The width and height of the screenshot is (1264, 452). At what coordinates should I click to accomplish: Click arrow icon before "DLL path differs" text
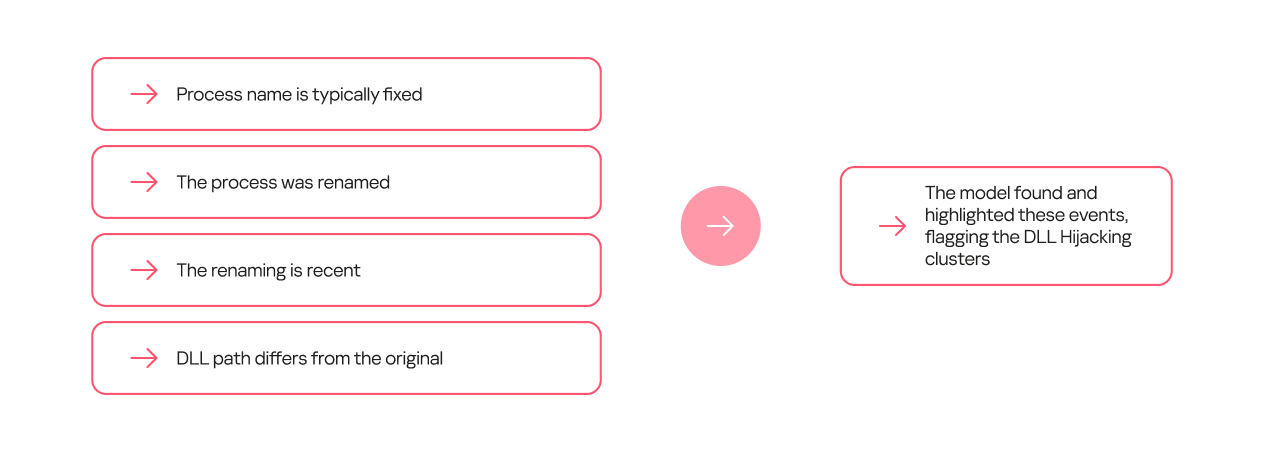144,358
